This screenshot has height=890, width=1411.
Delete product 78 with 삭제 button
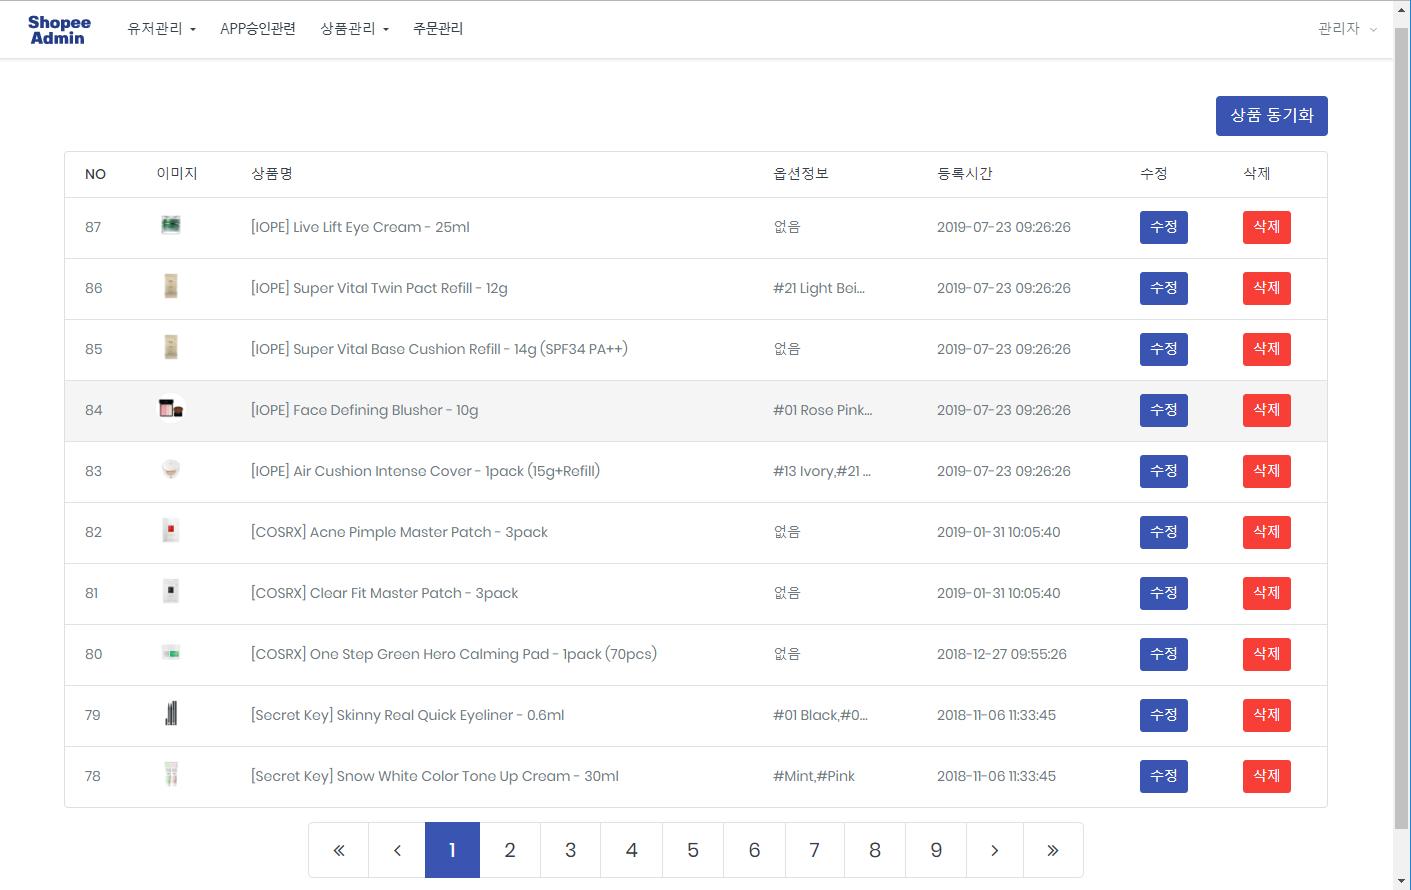click(x=1266, y=776)
